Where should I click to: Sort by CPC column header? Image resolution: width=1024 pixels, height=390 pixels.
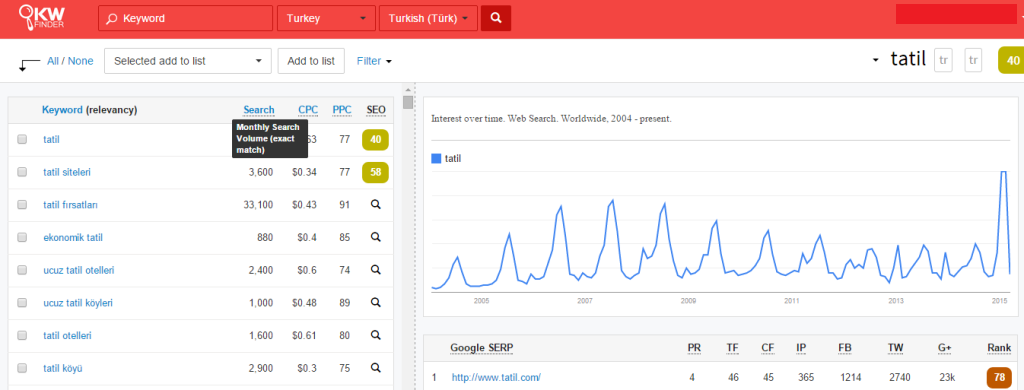[x=308, y=110]
